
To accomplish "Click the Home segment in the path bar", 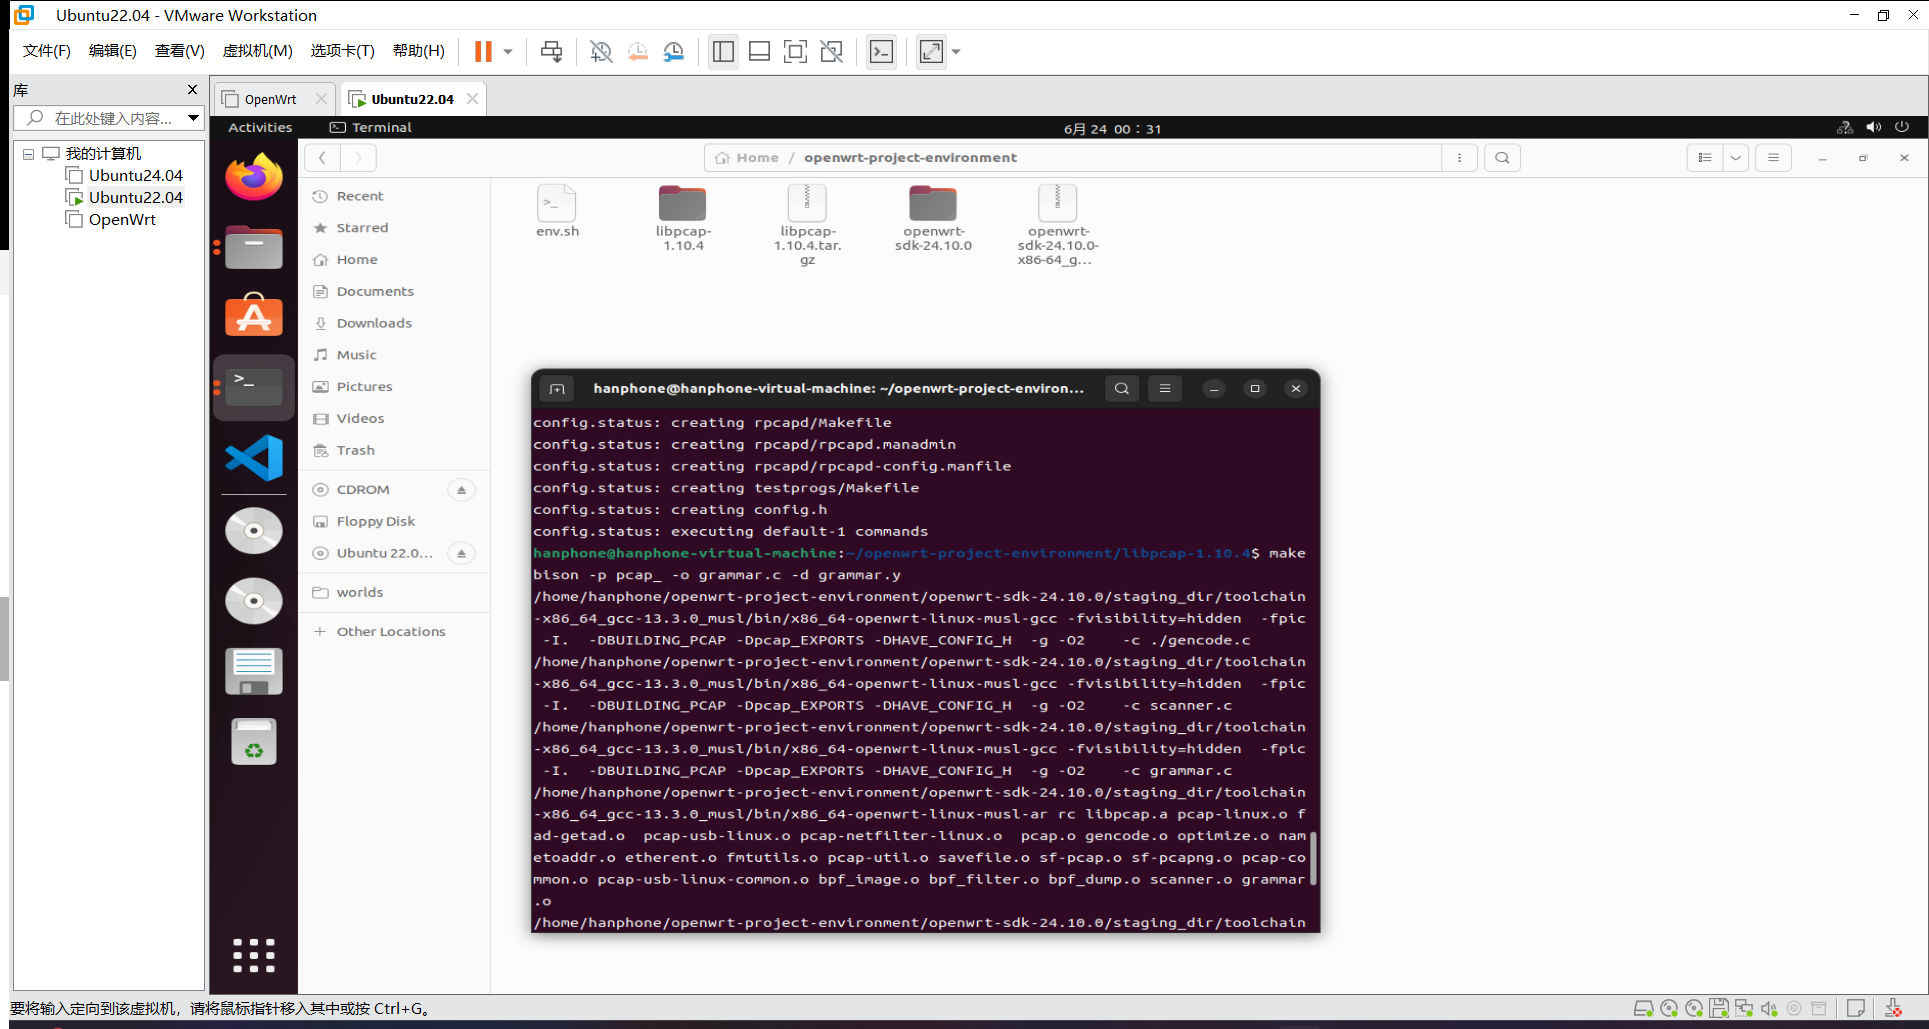I will [x=747, y=158].
